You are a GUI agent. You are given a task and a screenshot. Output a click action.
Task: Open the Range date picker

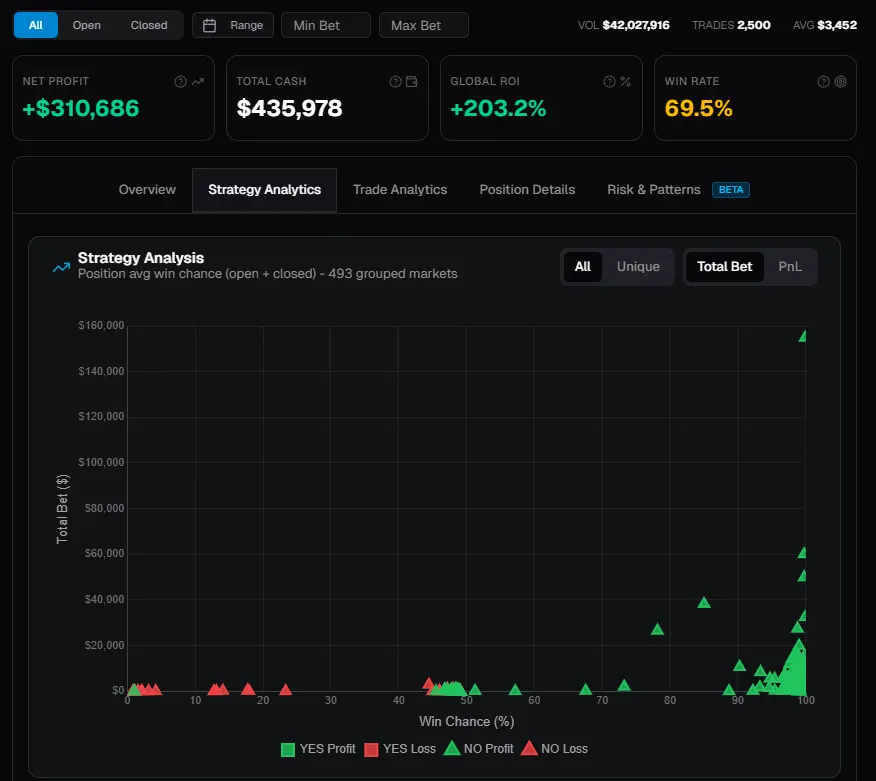[233, 25]
